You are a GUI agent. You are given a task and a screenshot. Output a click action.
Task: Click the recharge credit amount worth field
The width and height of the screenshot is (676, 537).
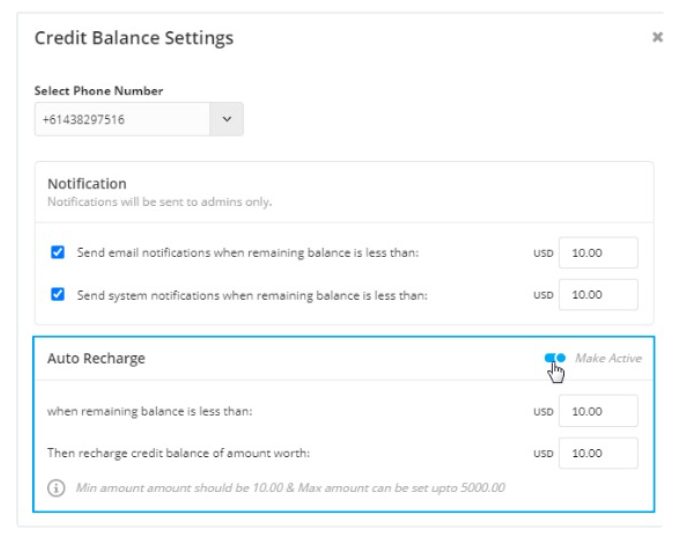(x=598, y=453)
